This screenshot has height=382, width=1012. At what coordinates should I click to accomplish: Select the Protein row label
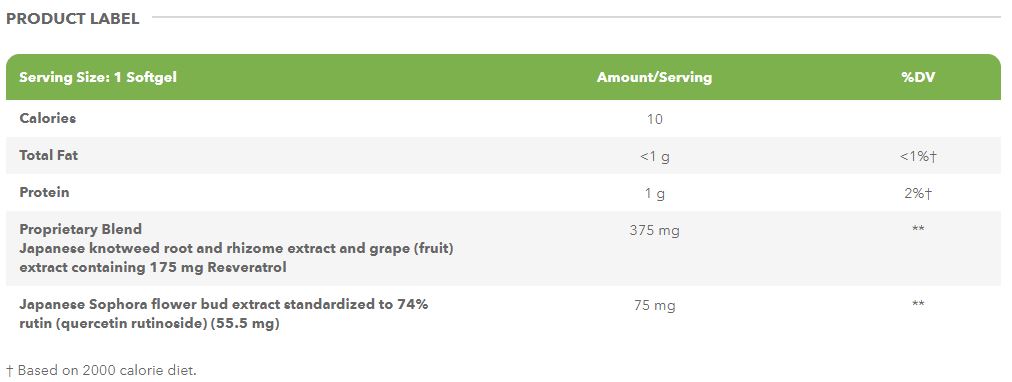tap(45, 192)
